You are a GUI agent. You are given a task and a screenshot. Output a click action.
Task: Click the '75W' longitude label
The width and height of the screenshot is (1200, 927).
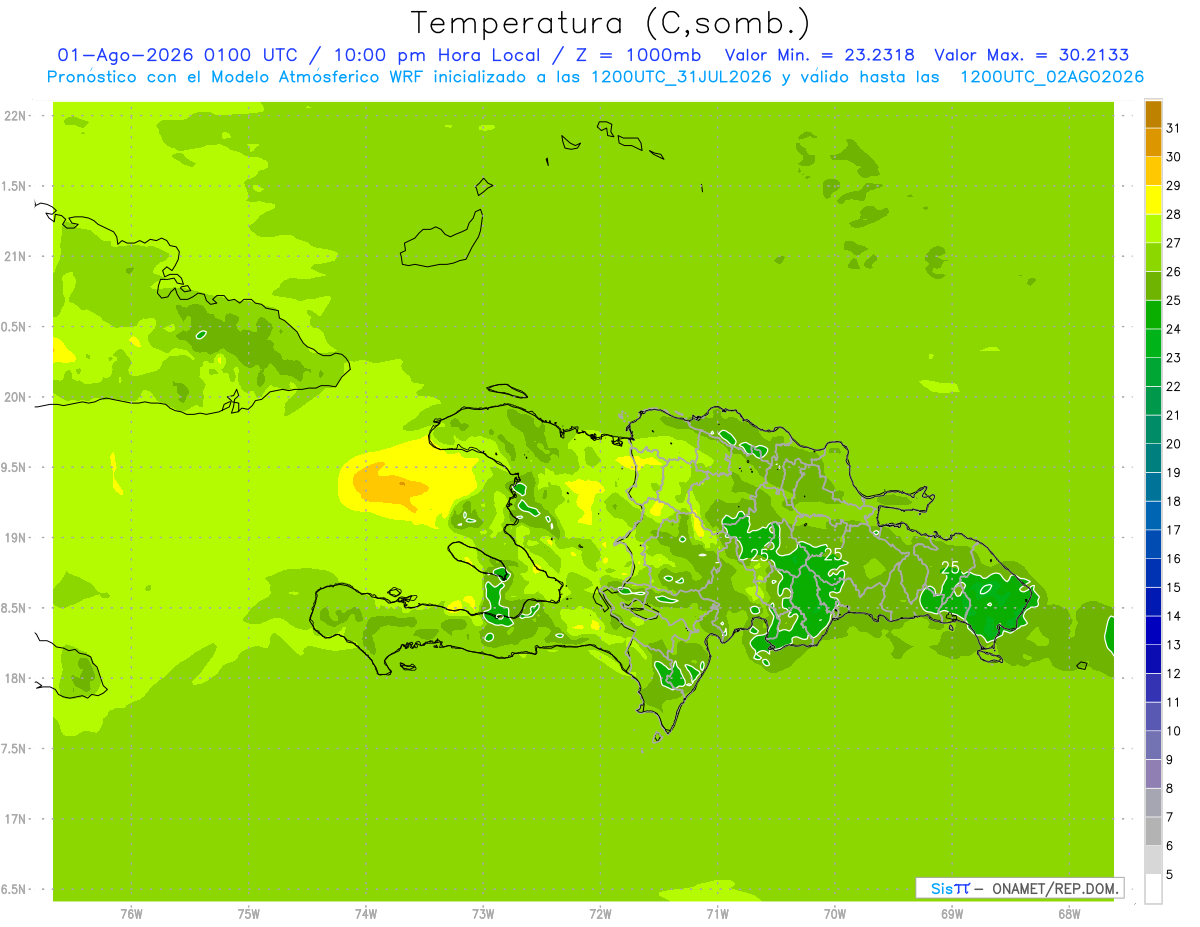249,914
